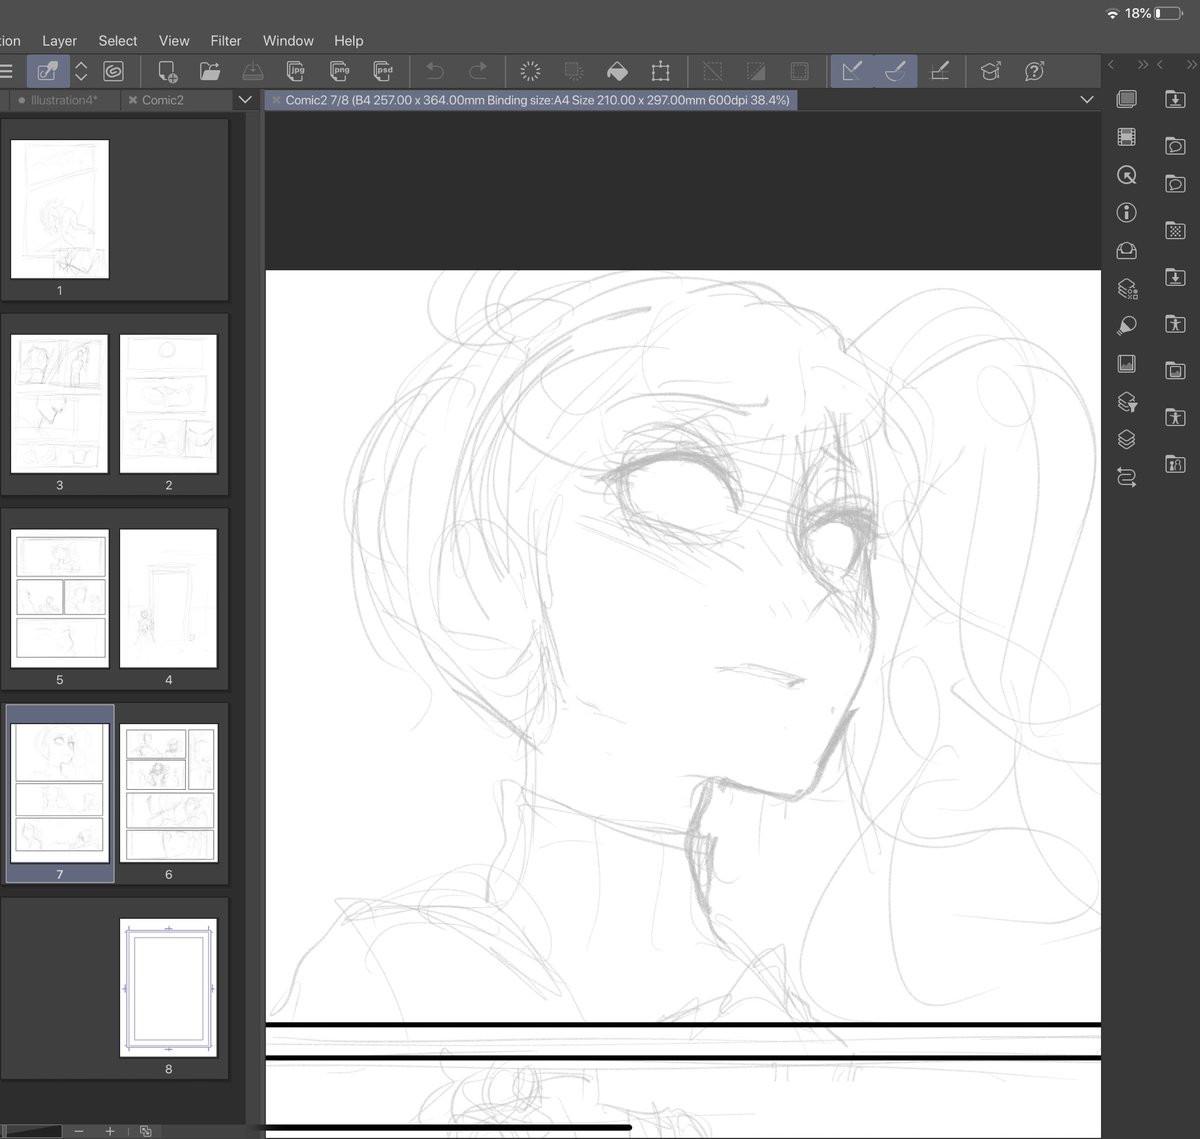The width and height of the screenshot is (1200, 1139).
Task: Open the Window menu
Action: pos(288,41)
